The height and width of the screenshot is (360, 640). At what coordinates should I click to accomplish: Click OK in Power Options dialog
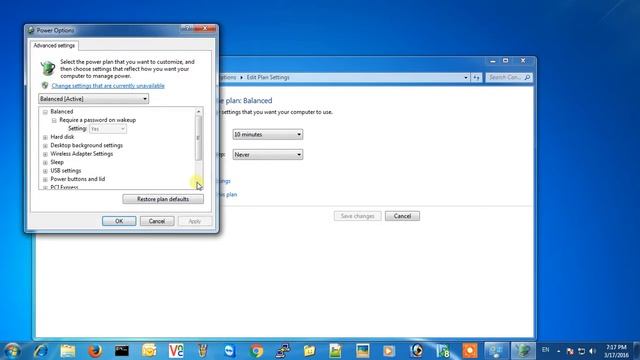point(119,221)
